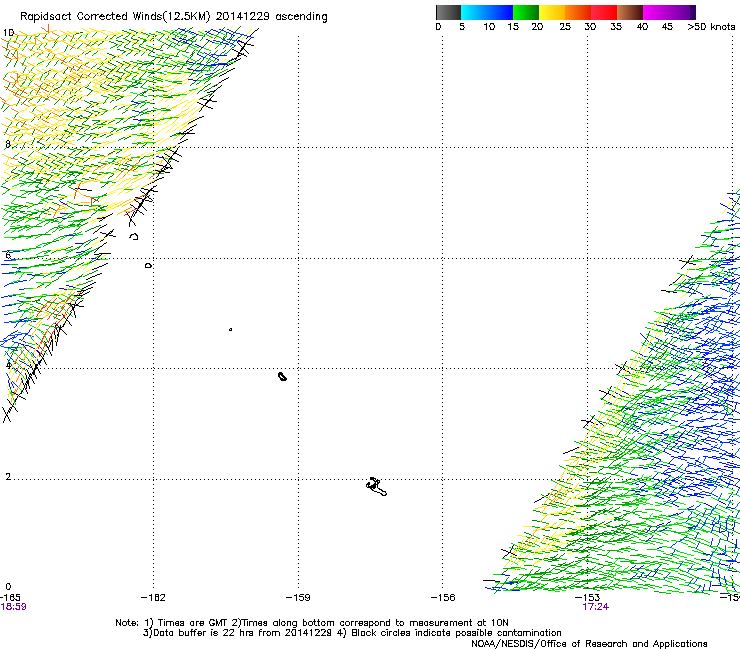
Task: Click the 'NOAA/NESDIS/Office of Research and Applications' credit
Action: point(589,644)
